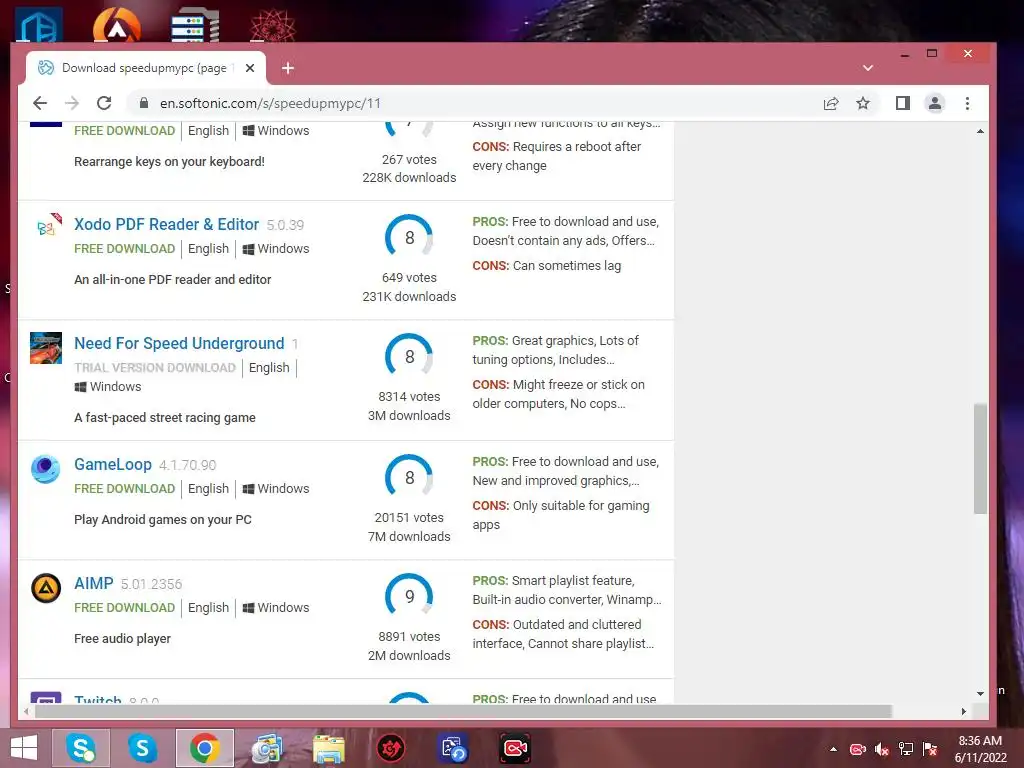Viewport: 1024px width, 768px height.
Task: Open File Explorer from the taskbar
Action: [x=328, y=748]
